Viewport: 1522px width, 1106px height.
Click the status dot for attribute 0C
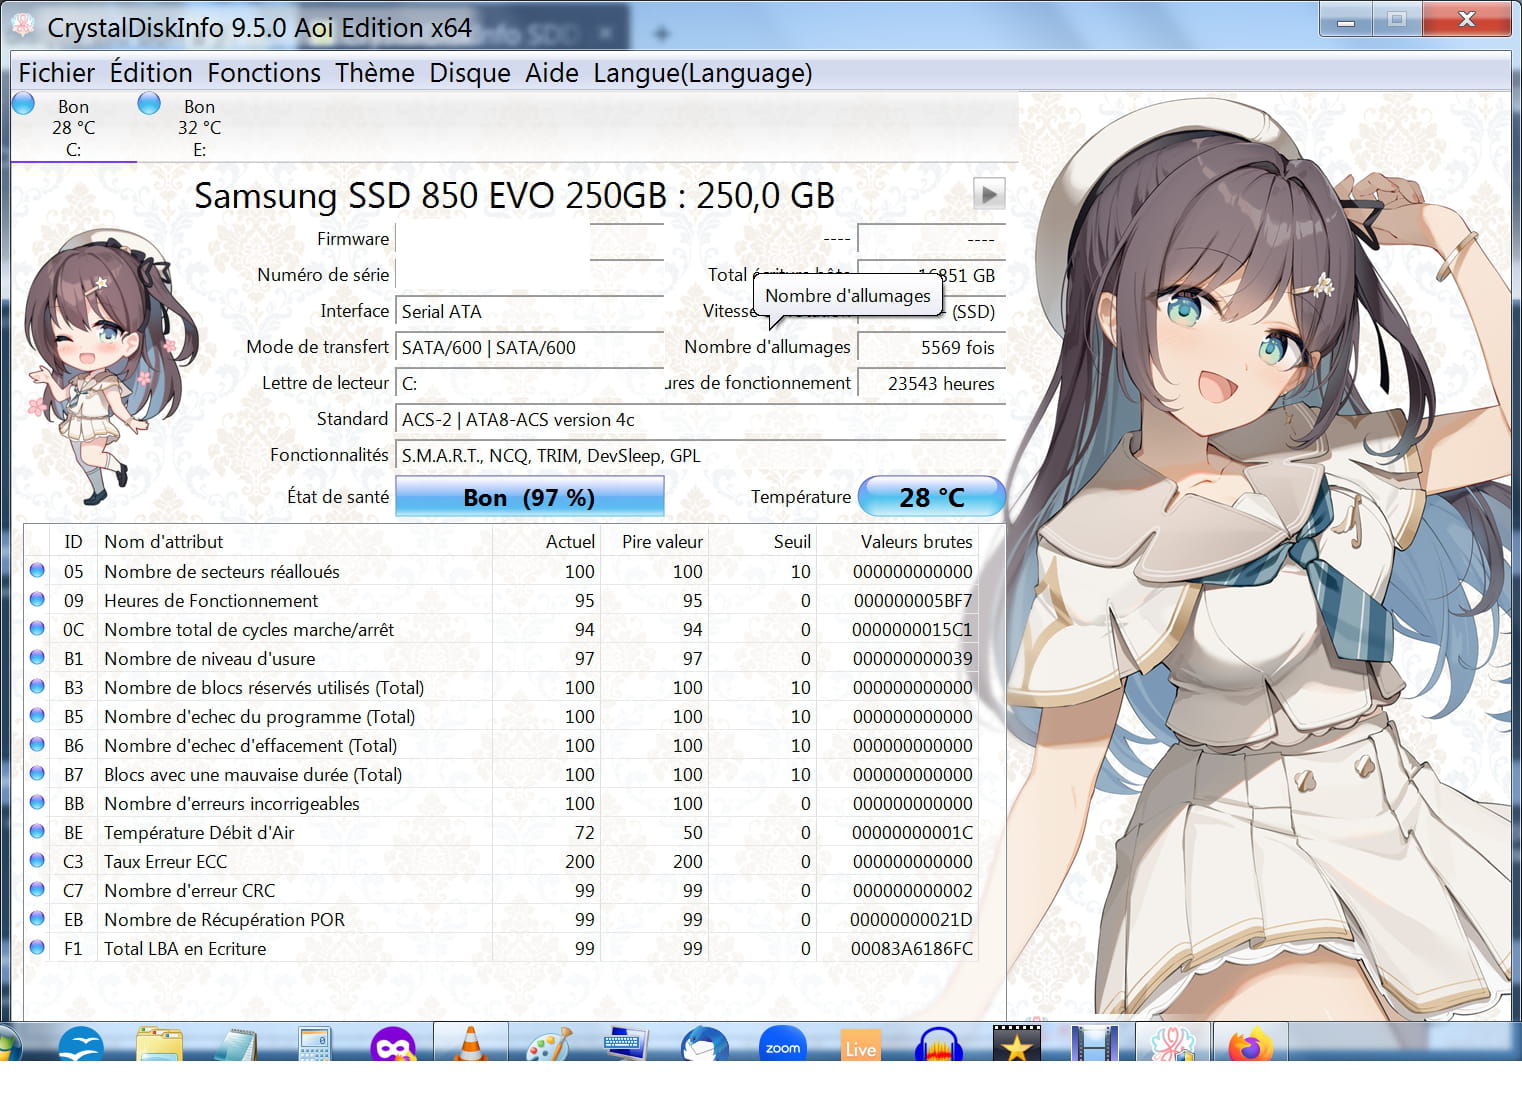click(37, 629)
